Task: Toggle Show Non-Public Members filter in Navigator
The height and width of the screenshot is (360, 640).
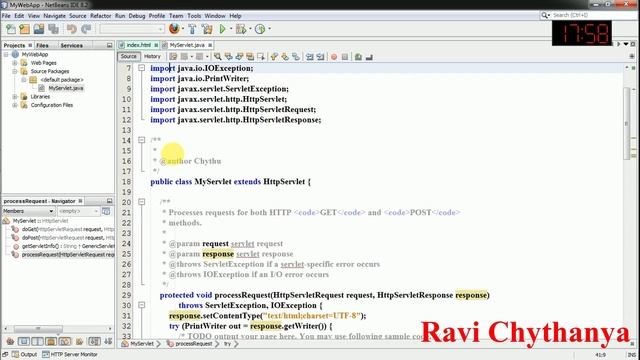Action: click(x=51, y=341)
